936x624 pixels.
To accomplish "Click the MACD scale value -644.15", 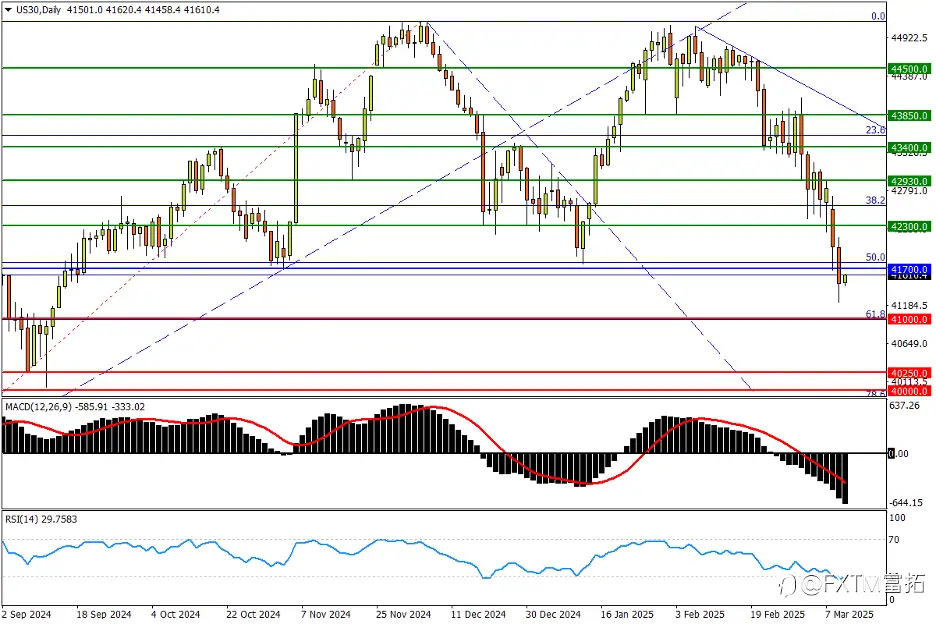I will [x=906, y=503].
